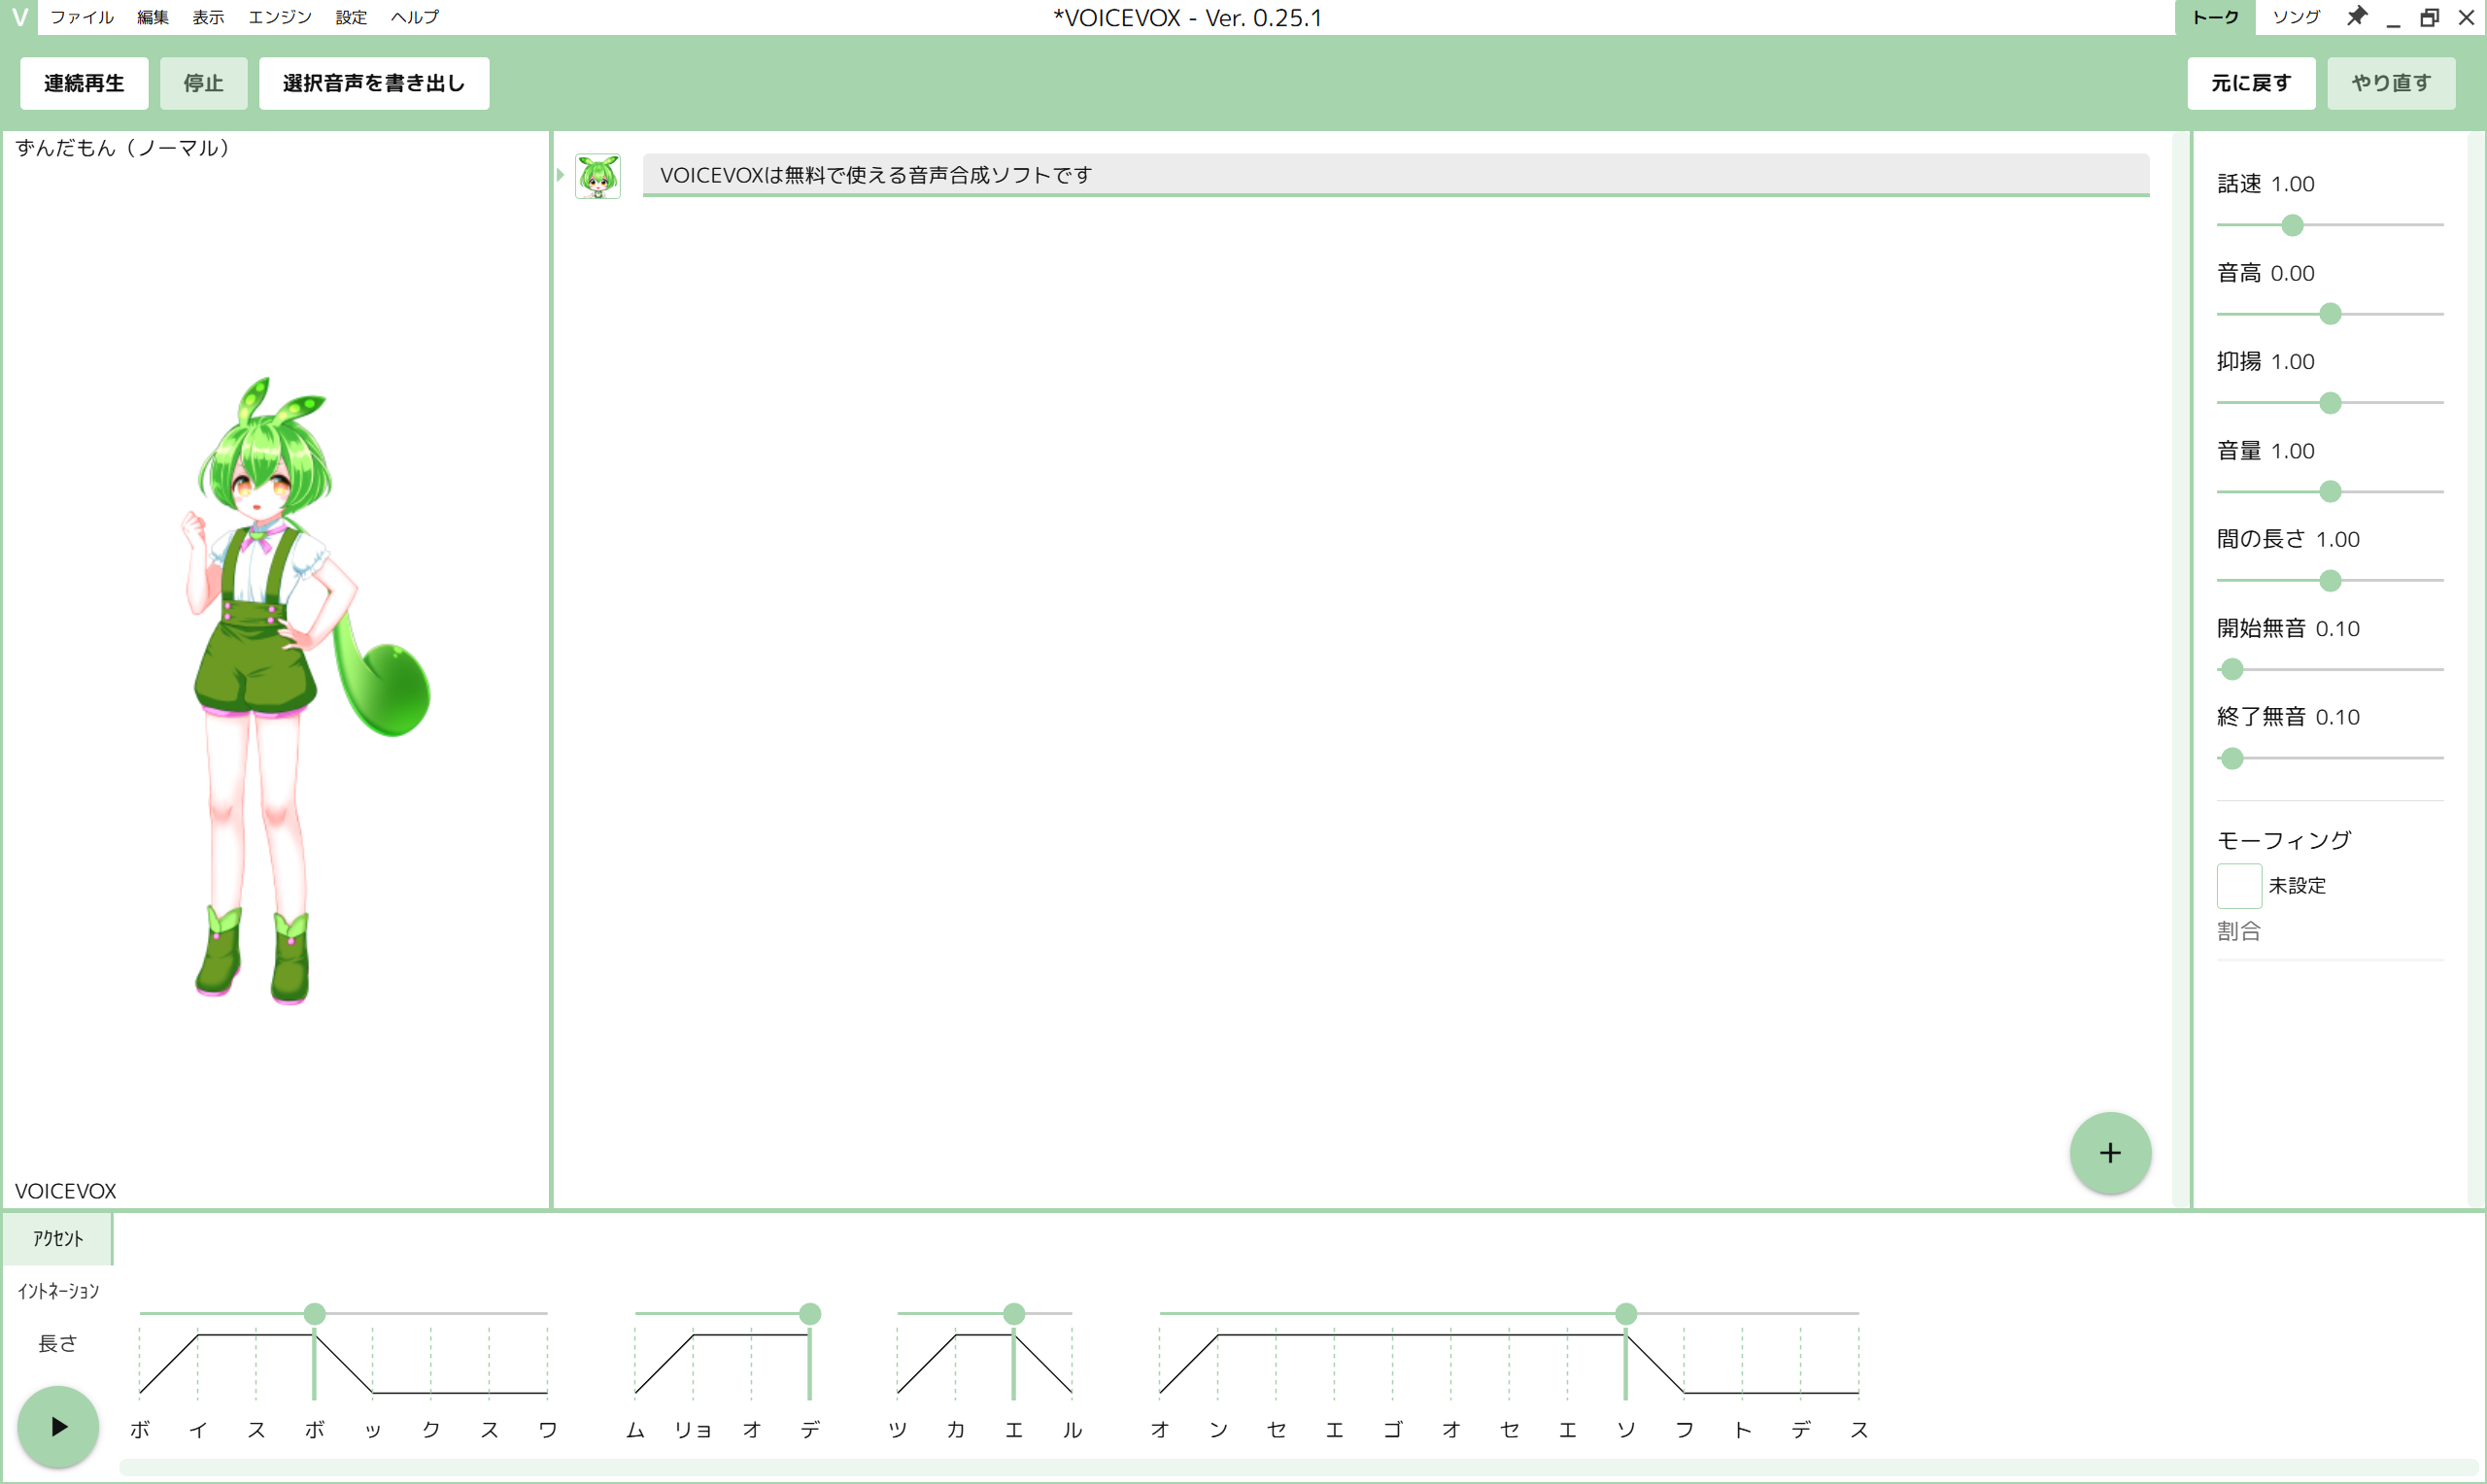Open morphing character selector box 未設定
Image resolution: width=2487 pixels, height=1484 pixels.
point(2238,885)
